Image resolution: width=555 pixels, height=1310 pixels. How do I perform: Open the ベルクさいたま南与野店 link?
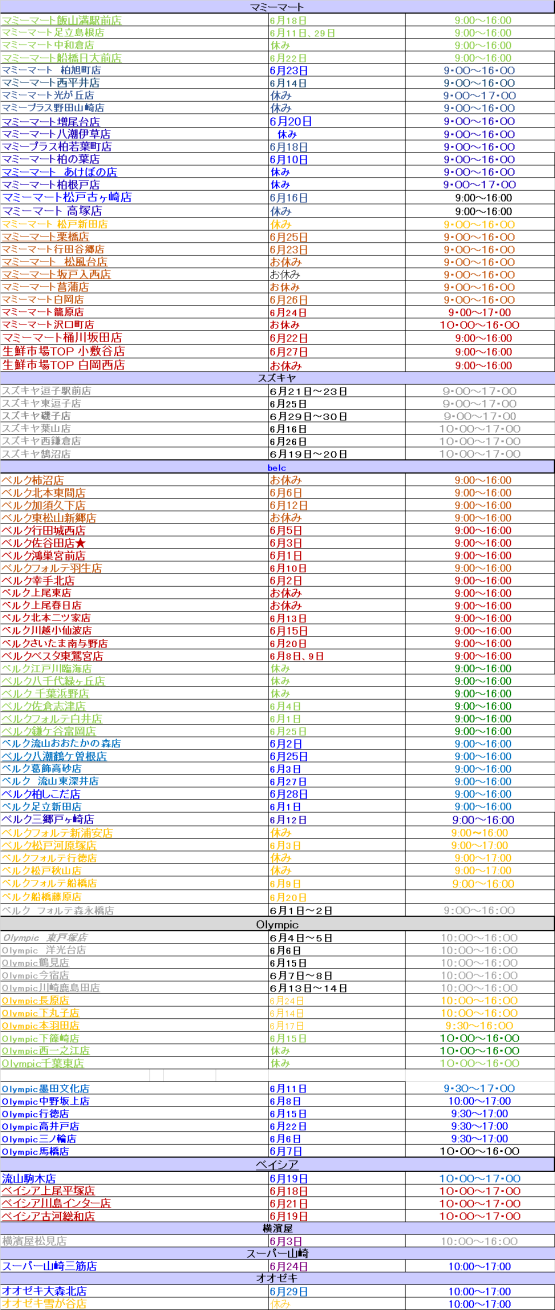(x=54, y=643)
